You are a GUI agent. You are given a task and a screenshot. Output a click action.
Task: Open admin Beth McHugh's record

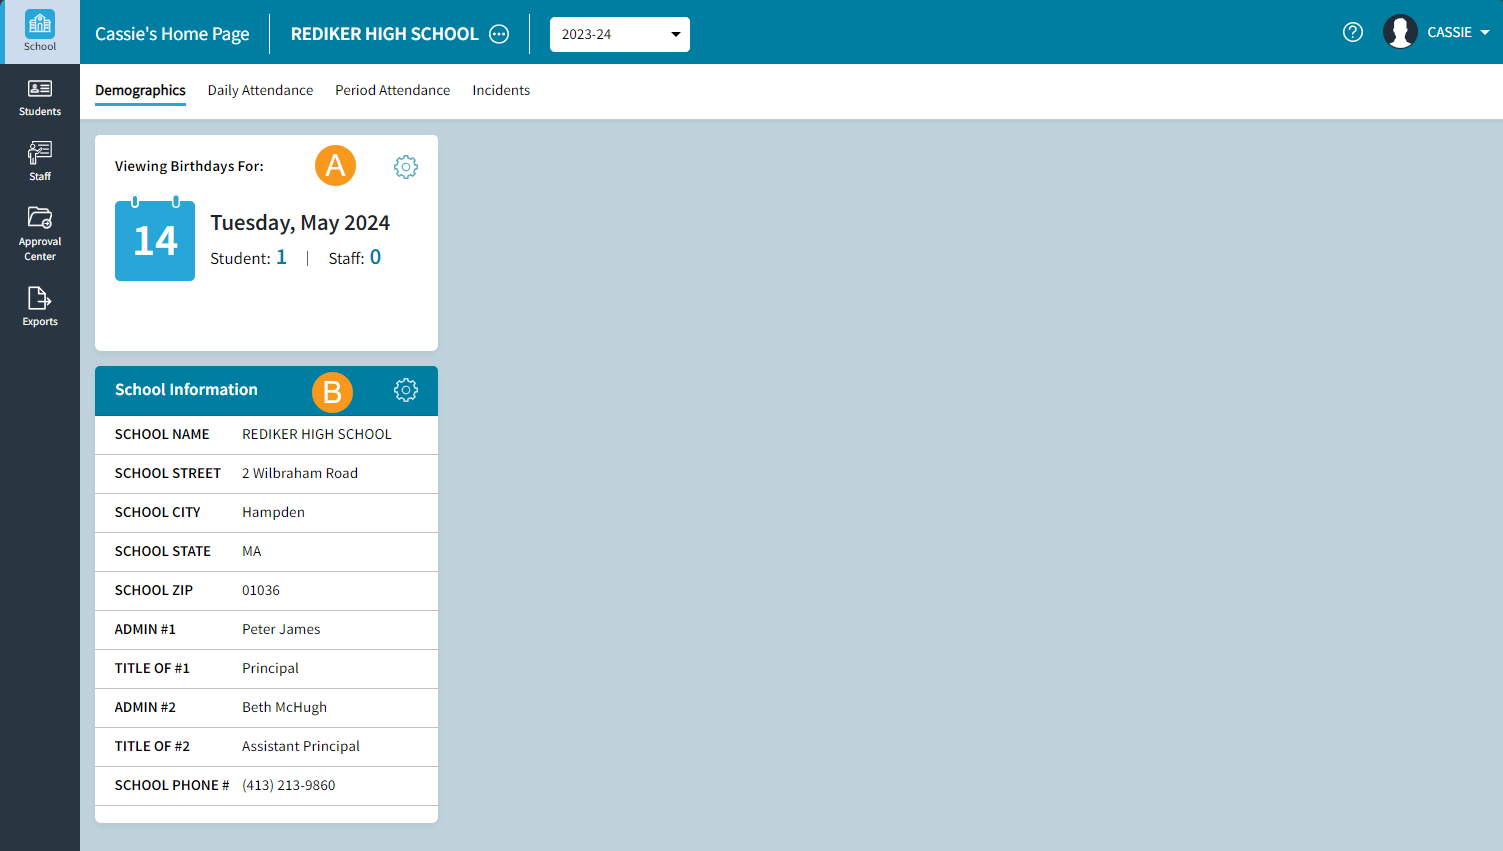pos(284,707)
